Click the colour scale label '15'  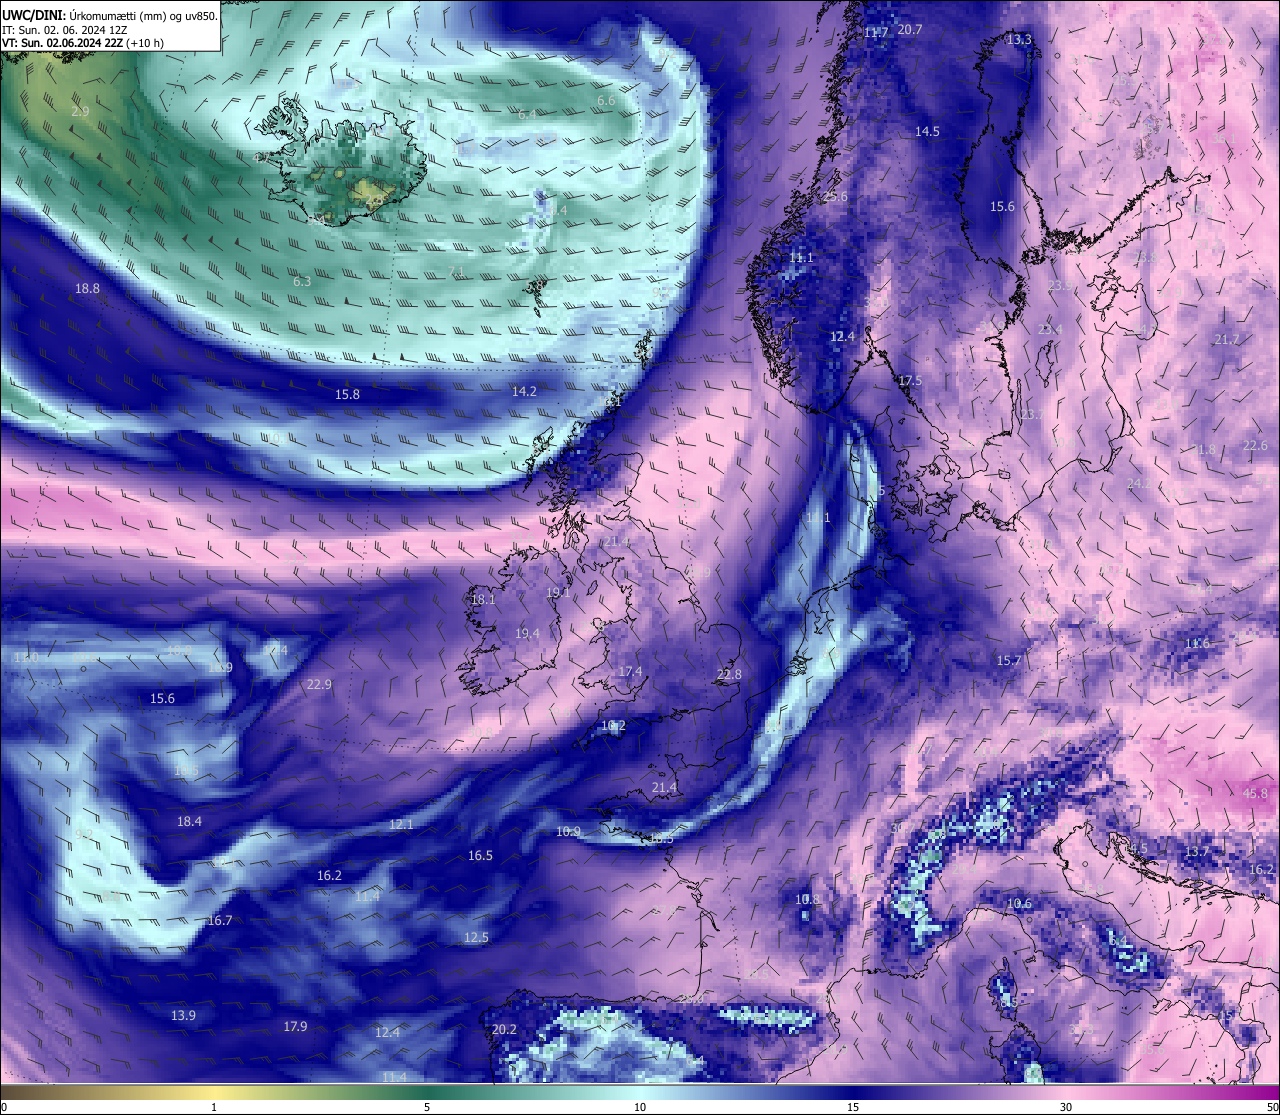(x=853, y=1107)
